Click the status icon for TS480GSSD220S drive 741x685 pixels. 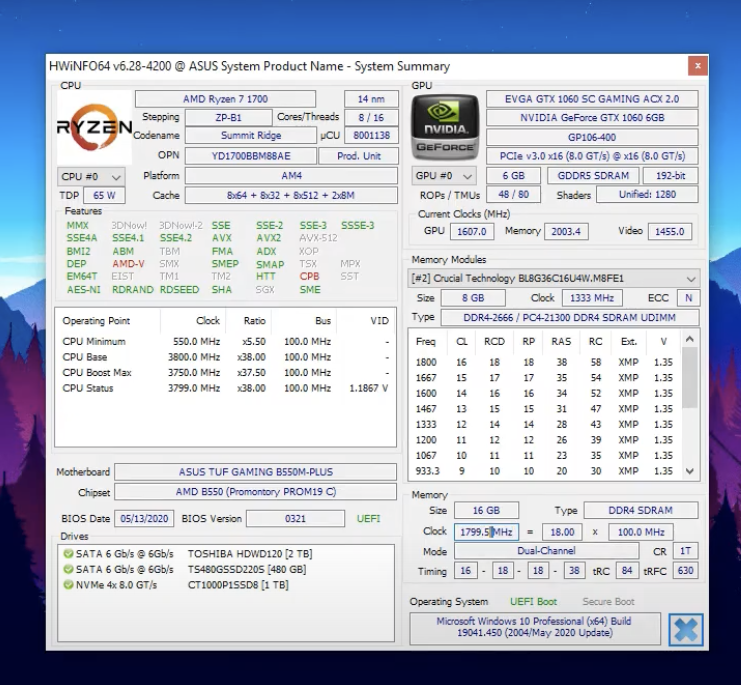click(x=68, y=569)
